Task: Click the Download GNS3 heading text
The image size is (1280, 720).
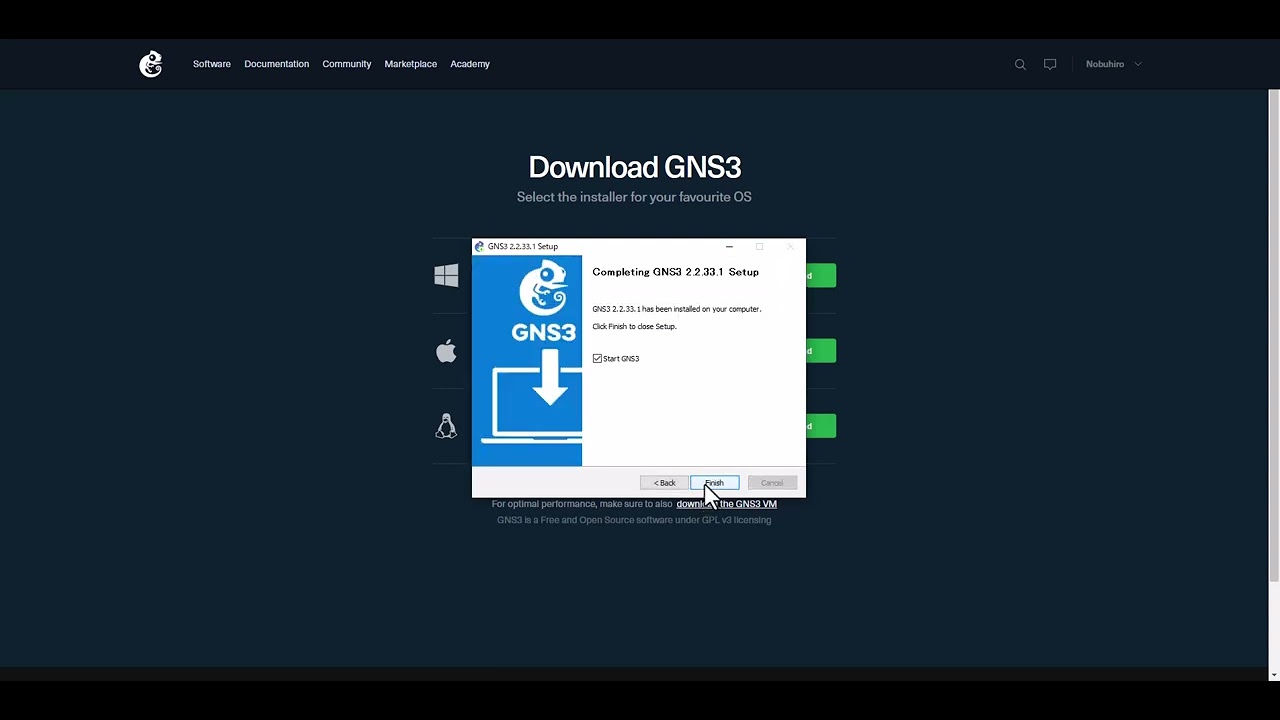Action: click(x=634, y=167)
